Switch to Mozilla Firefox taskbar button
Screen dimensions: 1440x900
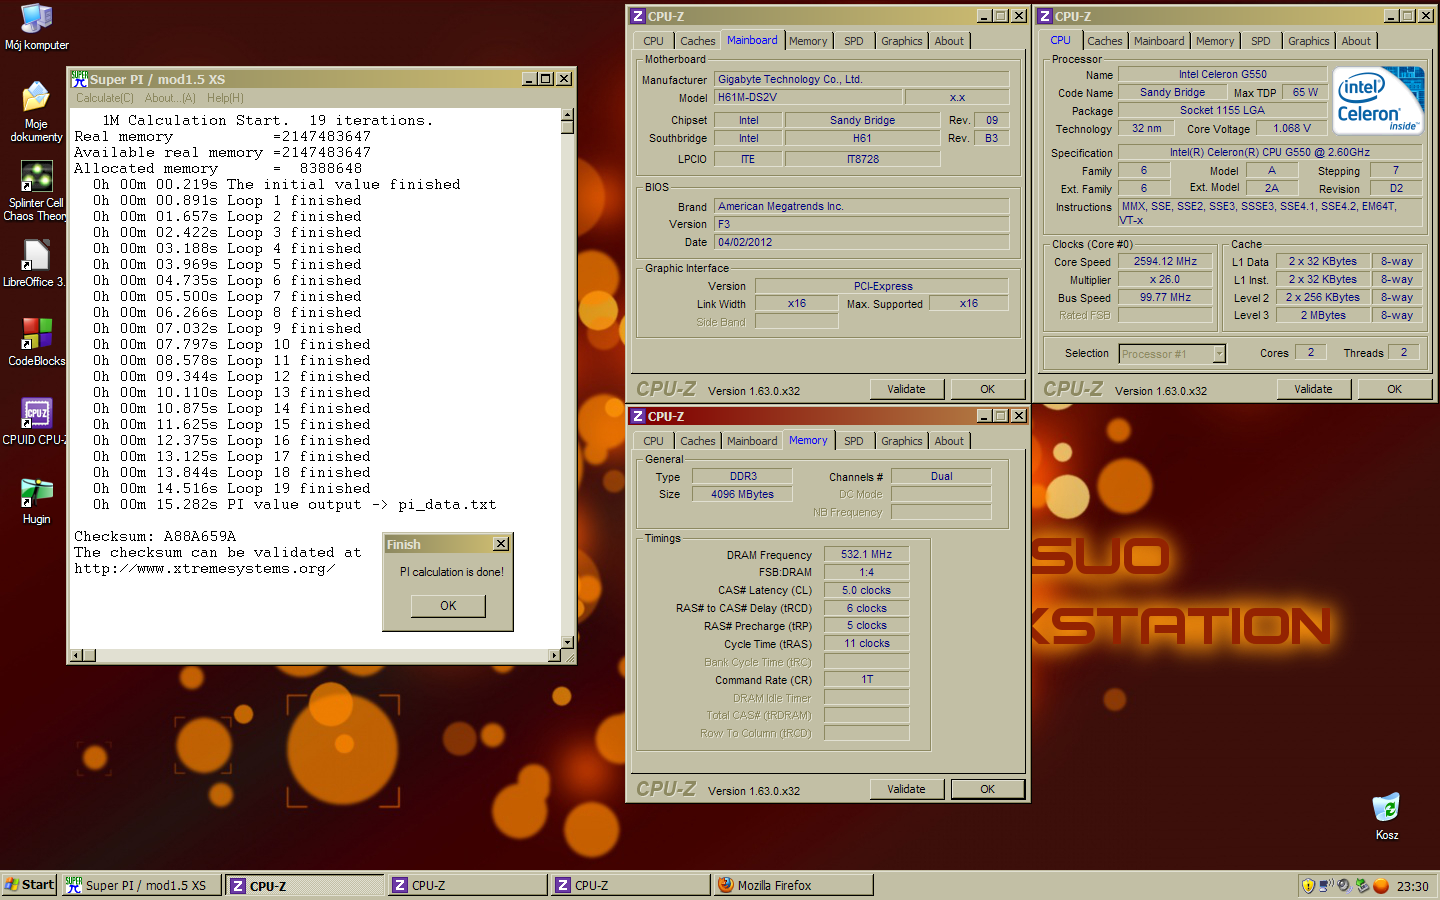click(793, 885)
